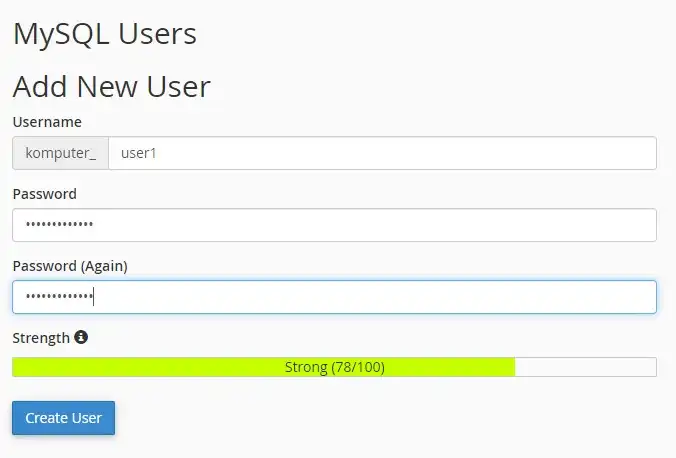
Task: Place cursor on user1 text in Username
Action: pyautogui.click(x=138, y=153)
